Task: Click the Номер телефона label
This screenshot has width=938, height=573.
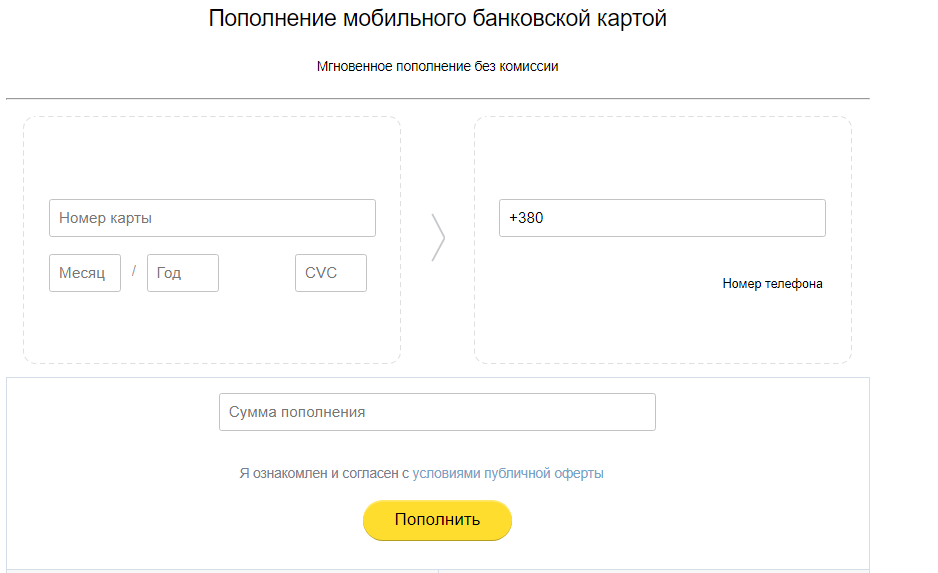Action: (x=772, y=284)
